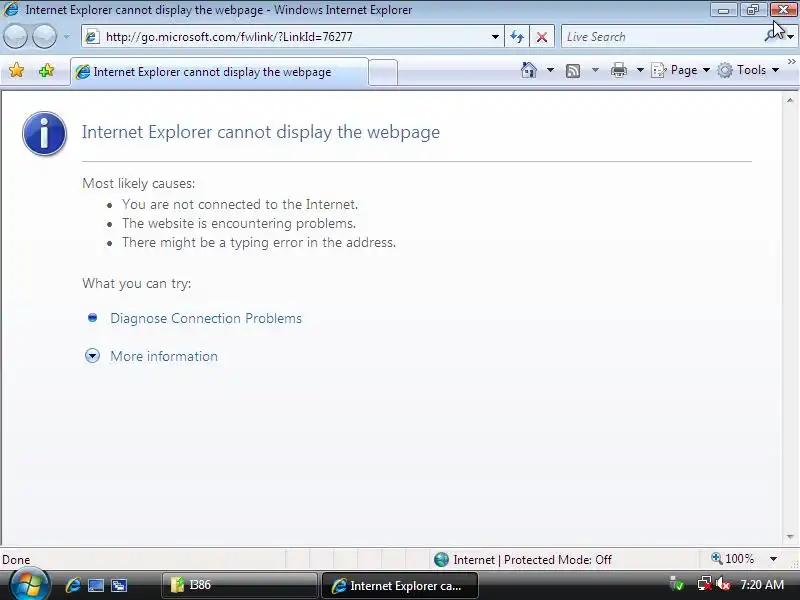This screenshot has width=800, height=600.
Task: Click Show Desktop Quick Launch icon
Action: pyautogui.click(x=96, y=585)
